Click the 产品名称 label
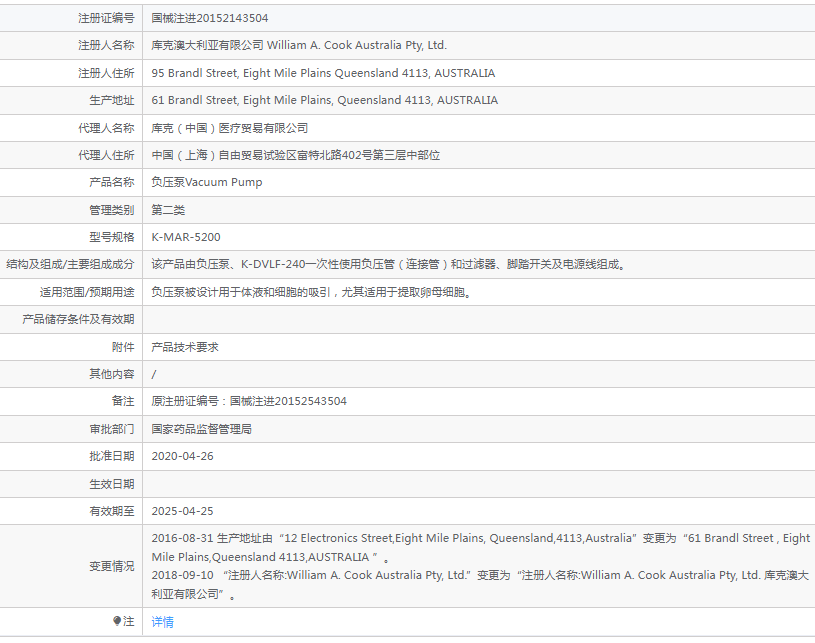 (112, 182)
